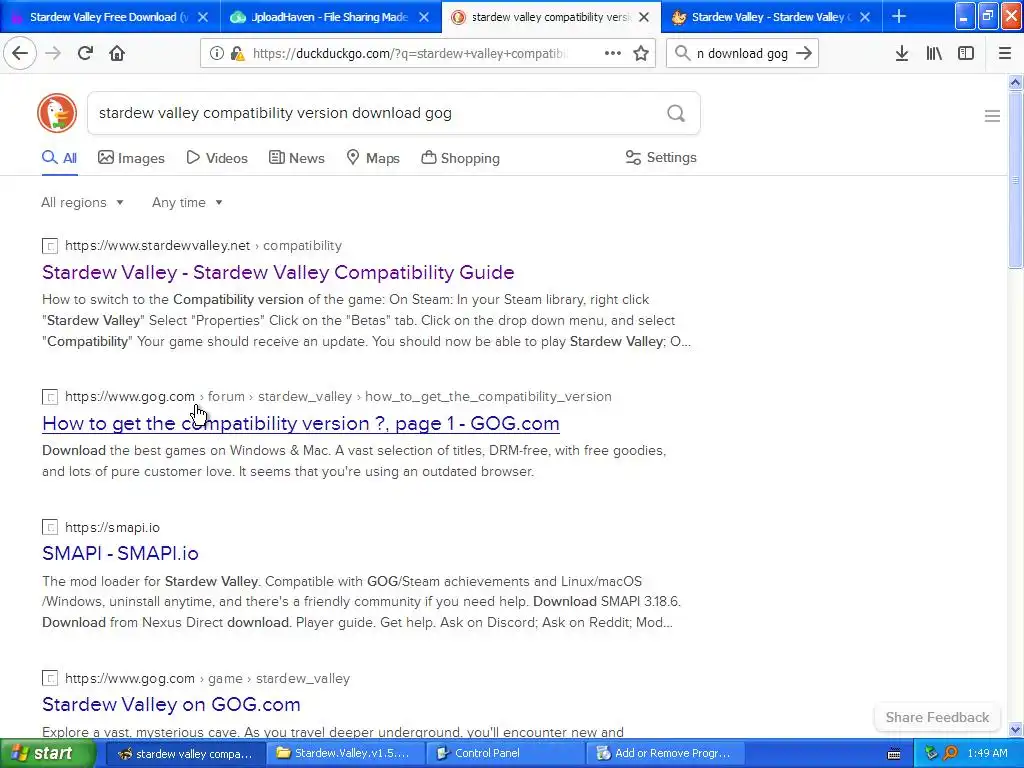Open the Firefox Library icon
This screenshot has height=768, width=1024.
[934, 54]
